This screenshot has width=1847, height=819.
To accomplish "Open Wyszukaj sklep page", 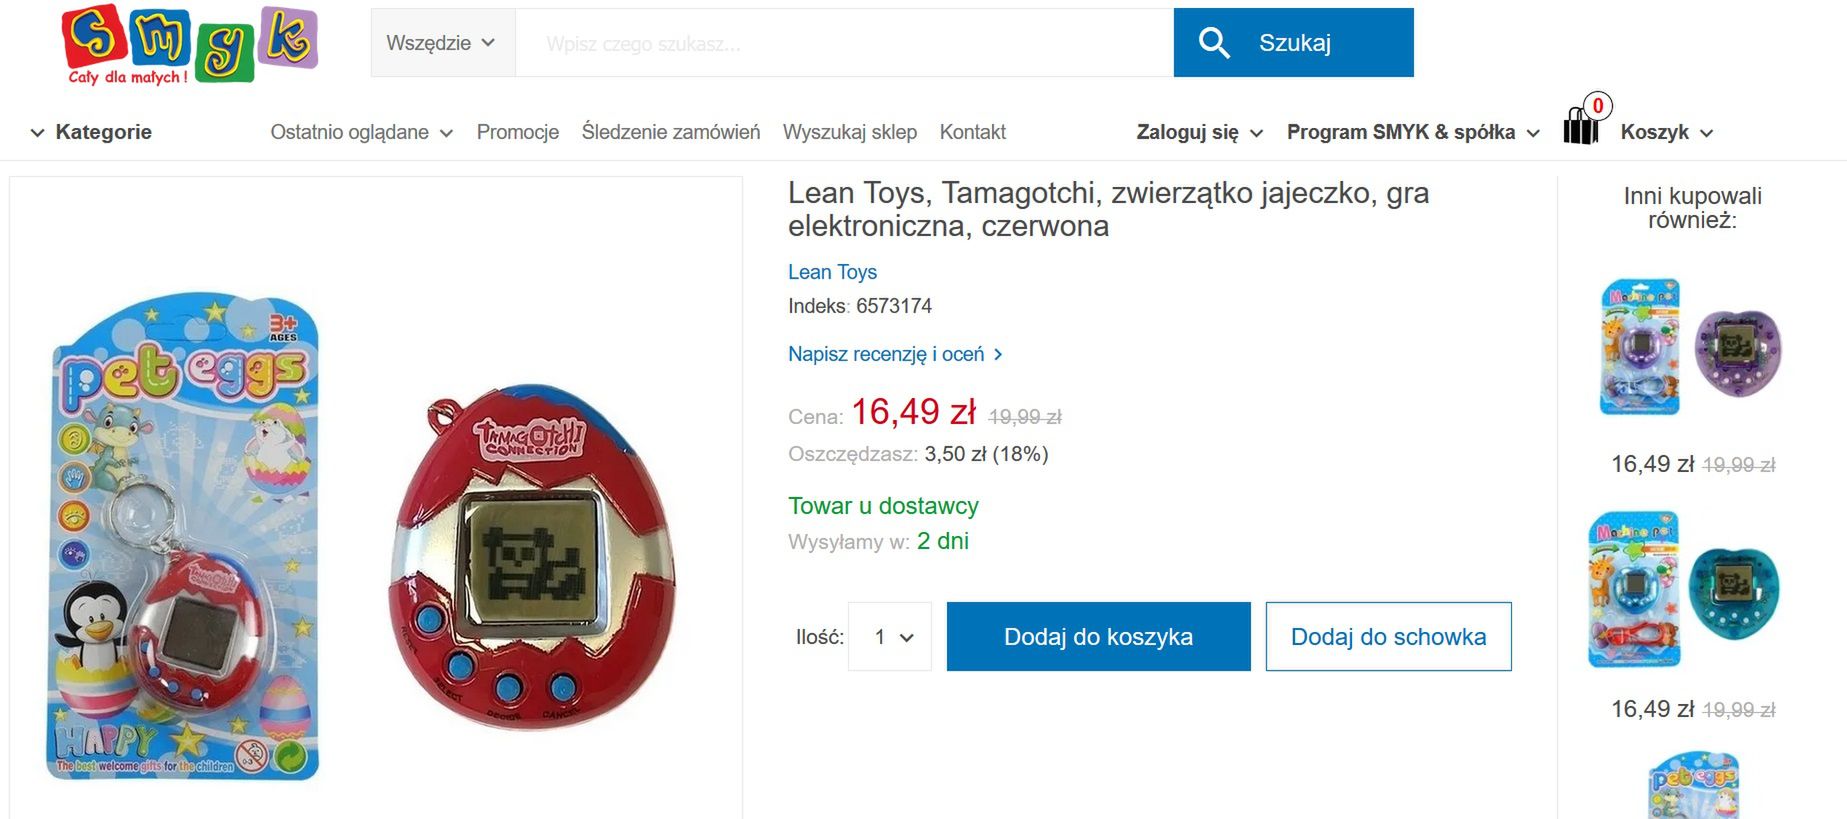I will pyautogui.click(x=850, y=132).
